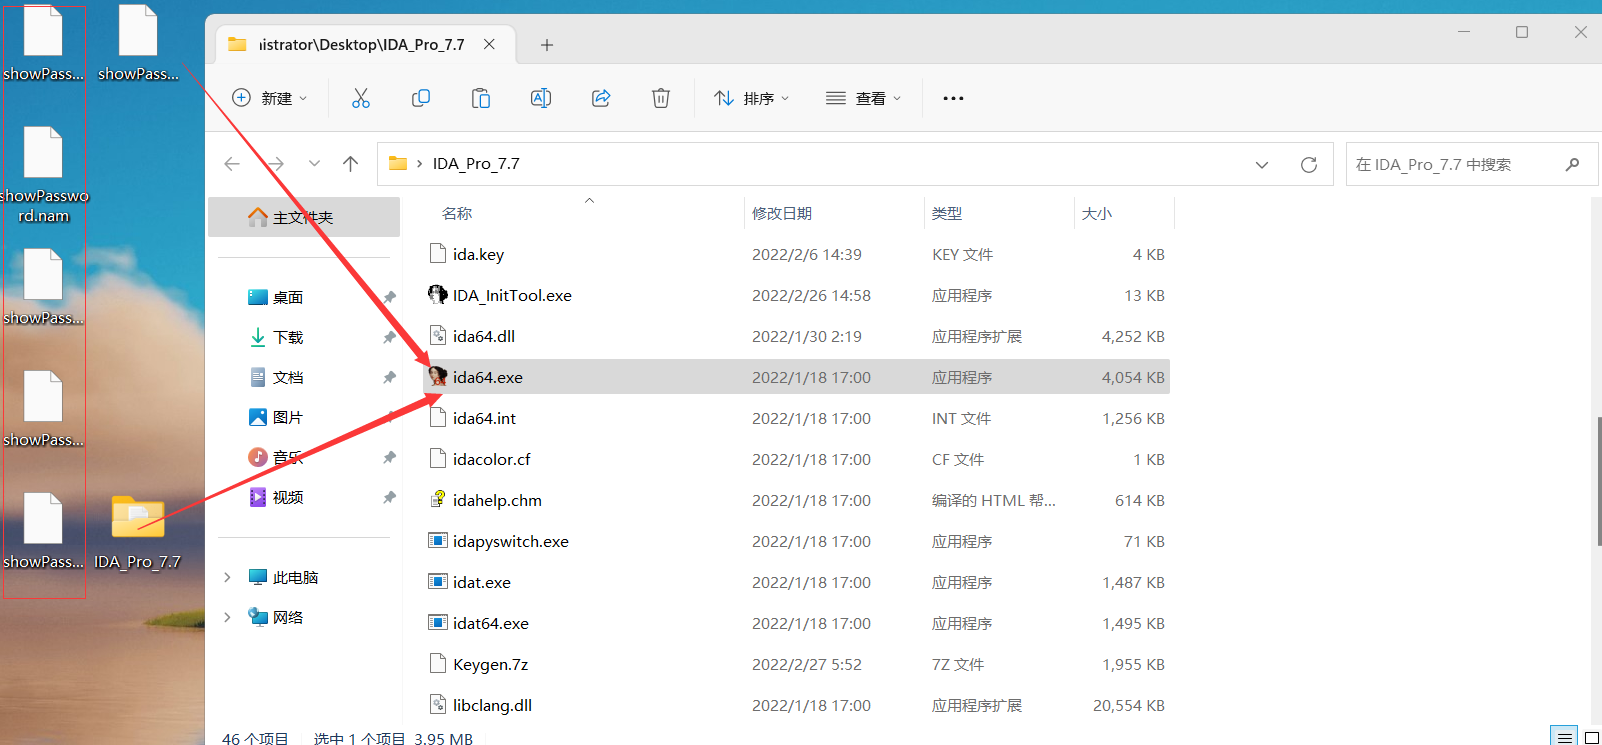1602x745 pixels.
Task: Select the idat64.exe file icon
Action: (438, 623)
